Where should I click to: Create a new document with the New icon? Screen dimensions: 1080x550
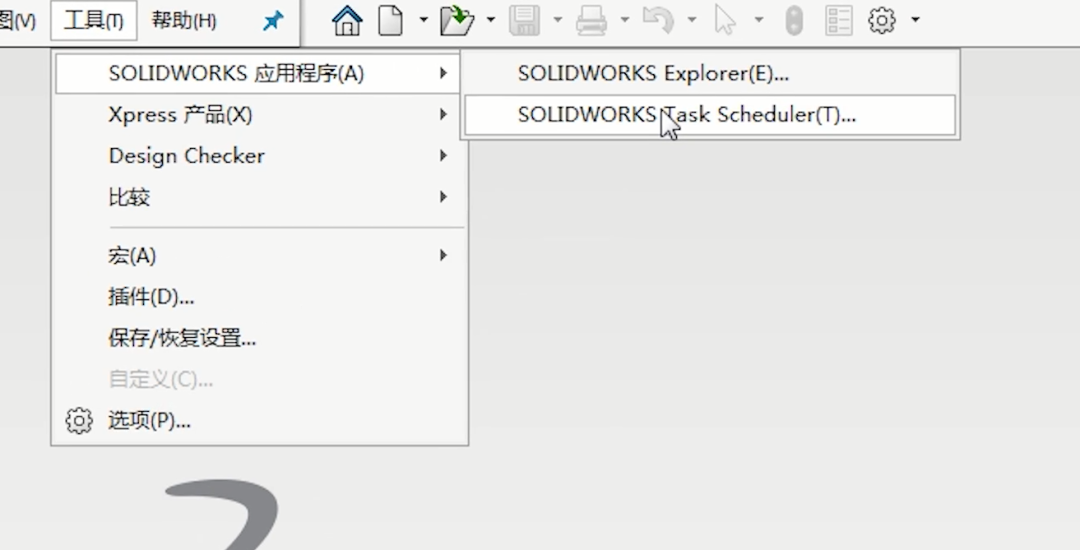(x=391, y=21)
